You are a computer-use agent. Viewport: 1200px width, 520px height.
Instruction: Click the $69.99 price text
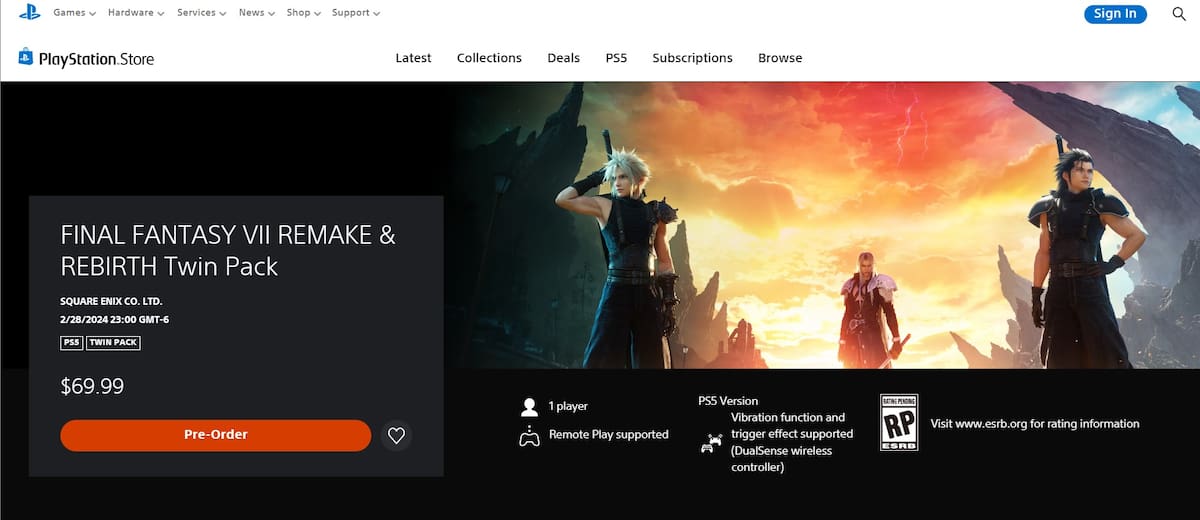click(92, 386)
